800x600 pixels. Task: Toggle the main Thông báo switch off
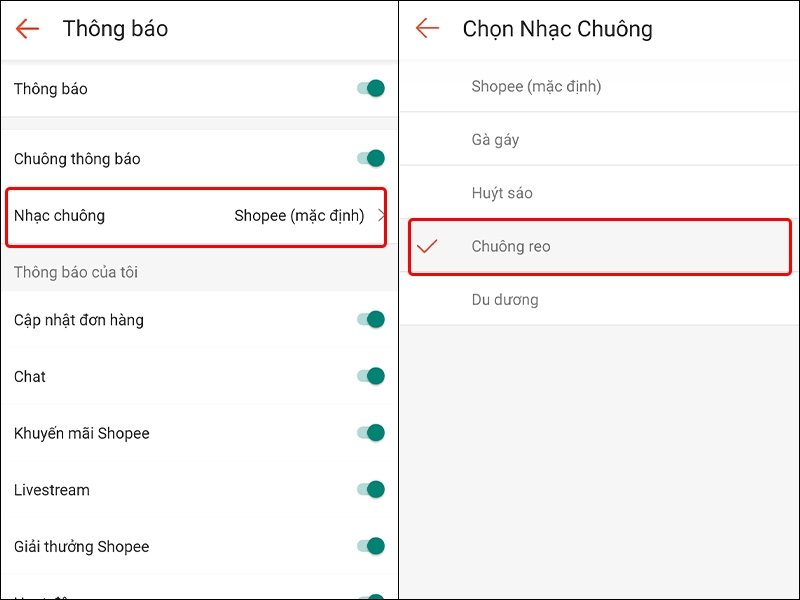coord(371,88)
